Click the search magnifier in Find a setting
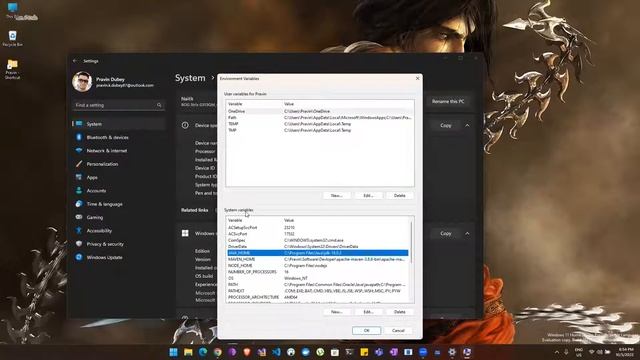640x360 pixels. pyautogui.click(x=159, y=105)
